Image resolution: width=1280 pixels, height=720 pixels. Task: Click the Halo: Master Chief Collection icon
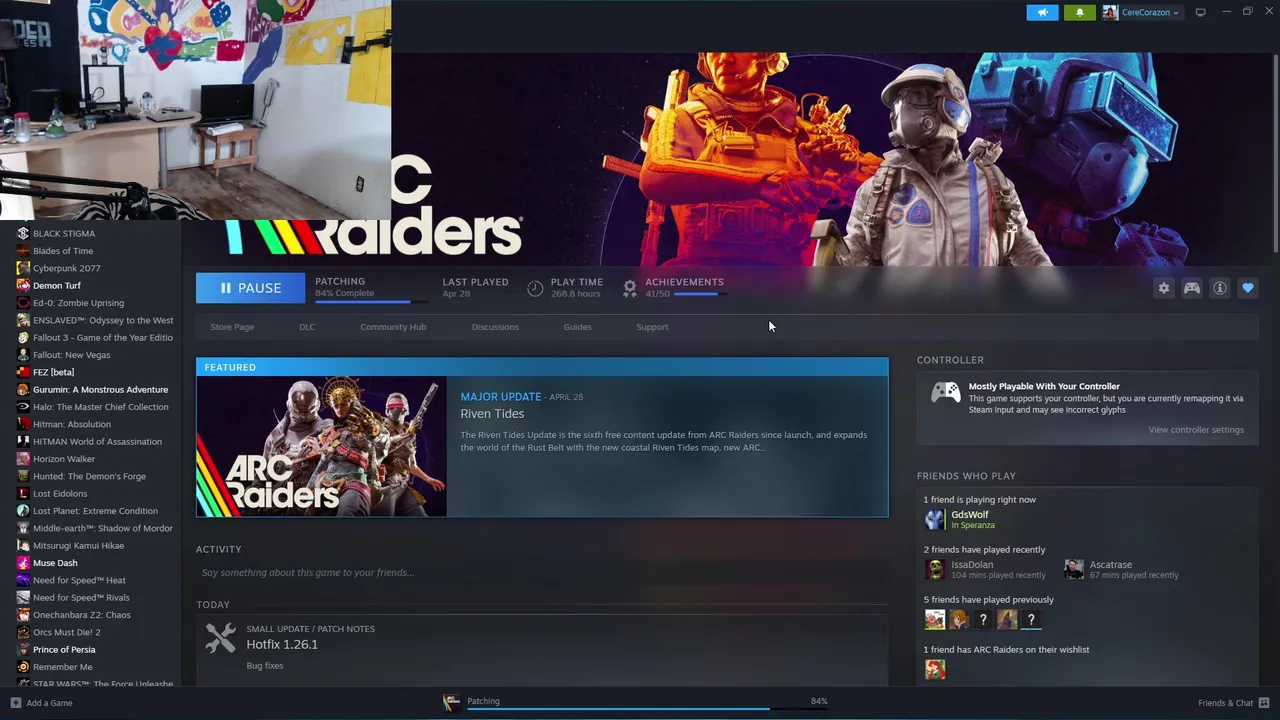pos(23,407)
